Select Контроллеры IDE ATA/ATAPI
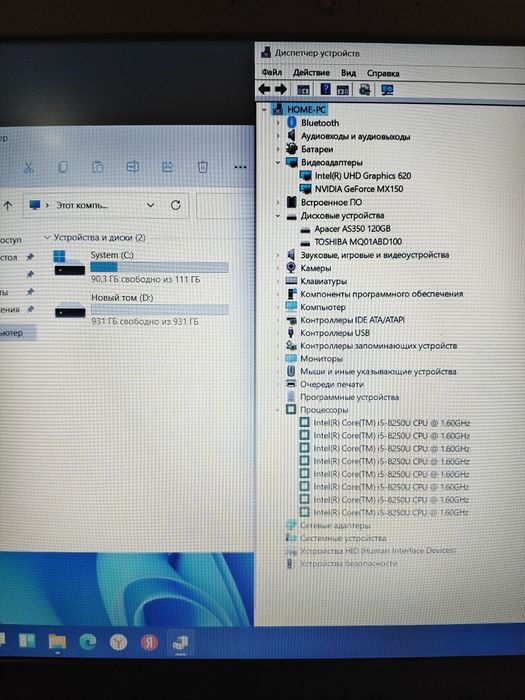 pos(352,320)
